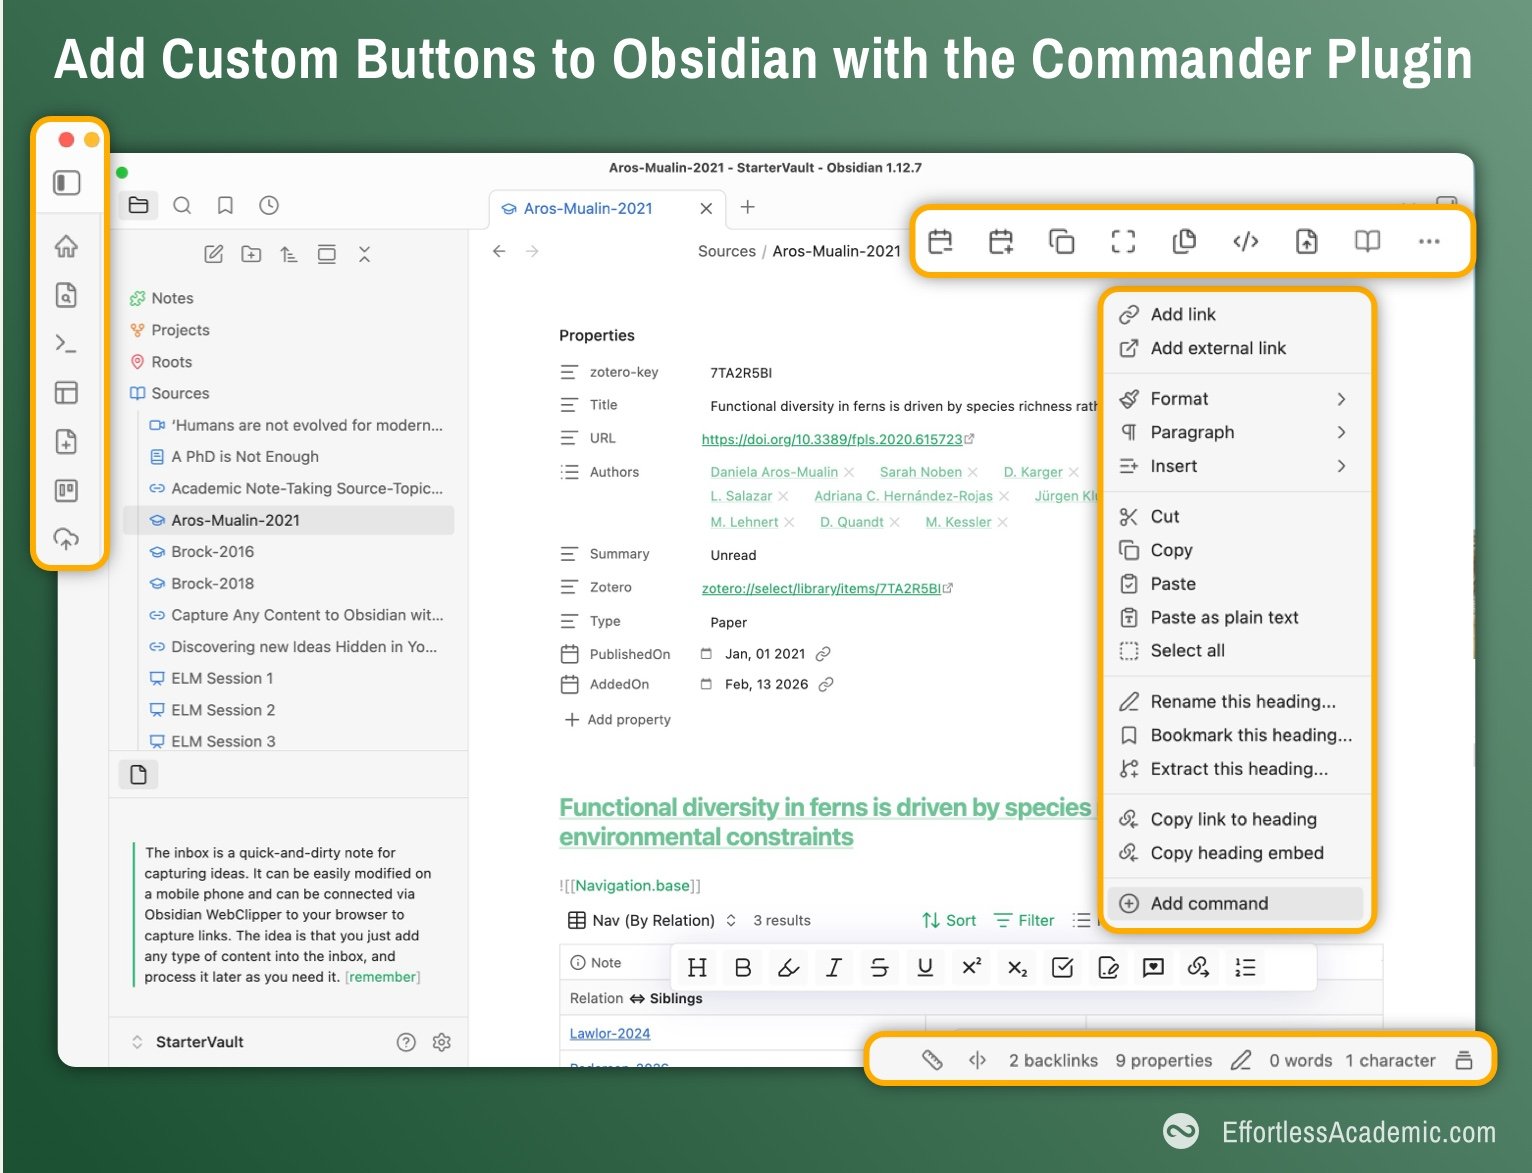Click the Filter button in base view
1532x1173 pixels.
(1025, 920)
